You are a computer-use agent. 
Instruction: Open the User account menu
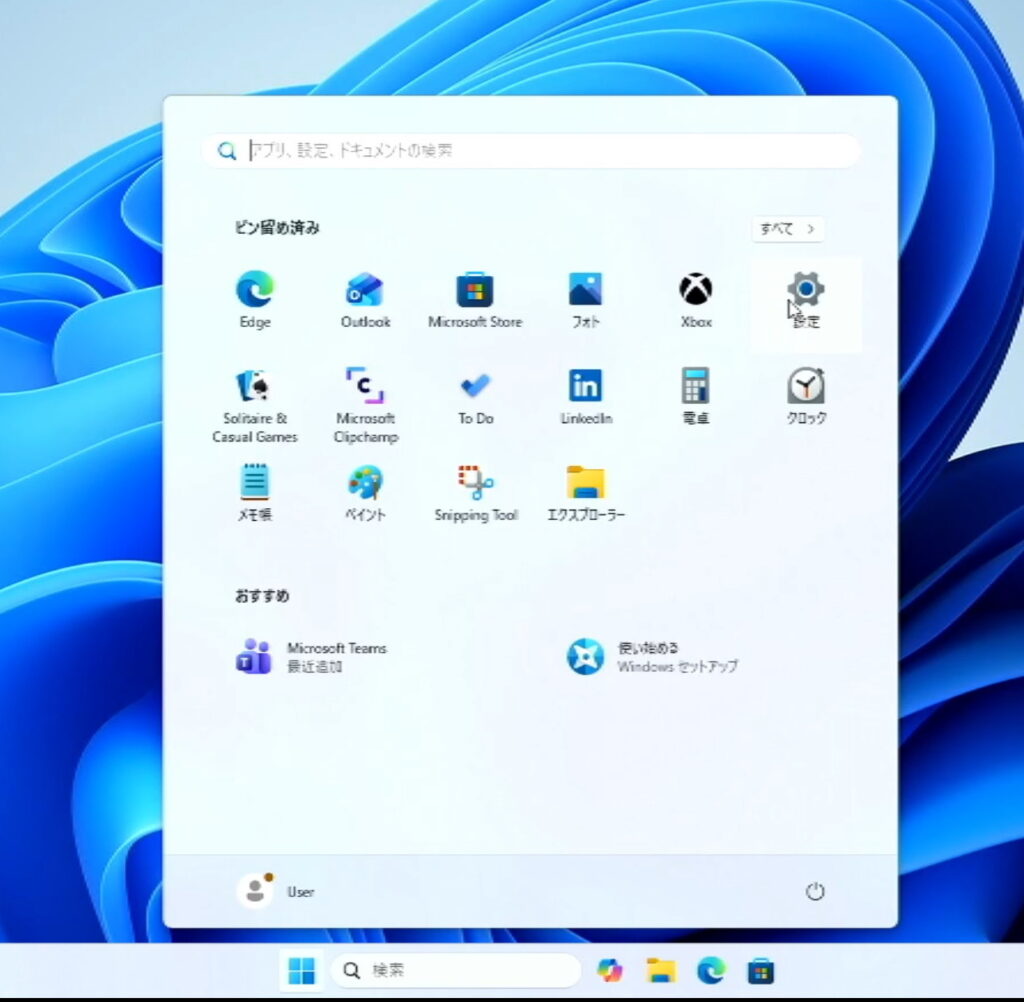(x=276, y=891)
